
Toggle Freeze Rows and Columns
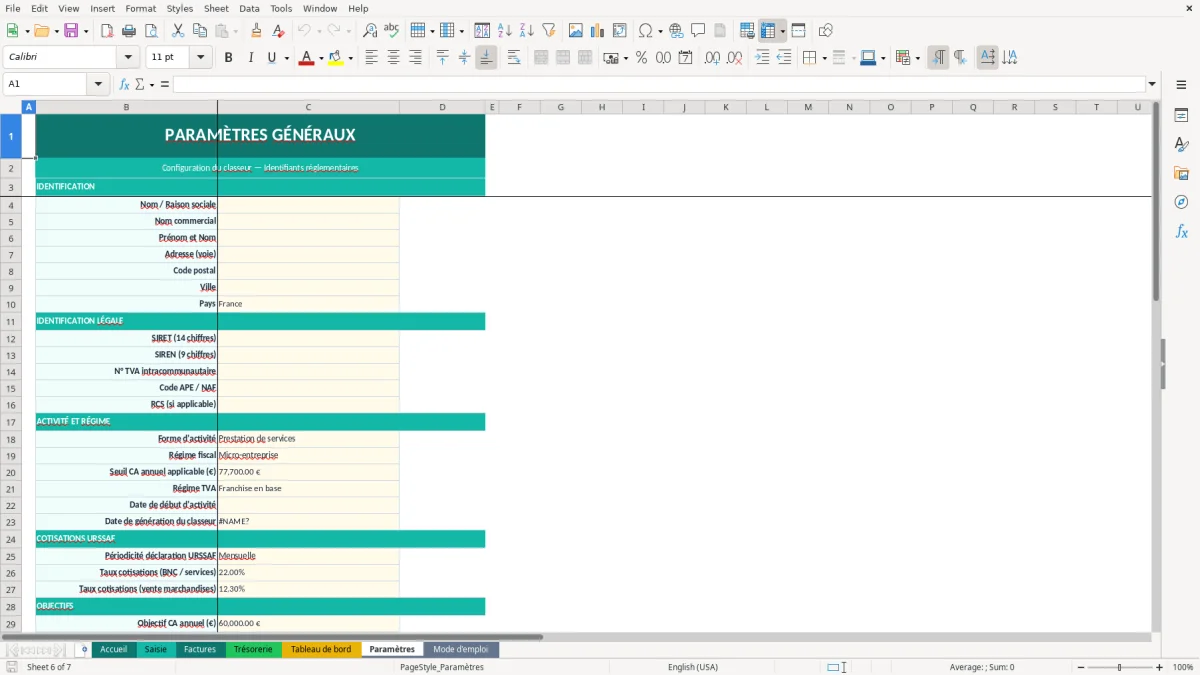coord(768,31)
